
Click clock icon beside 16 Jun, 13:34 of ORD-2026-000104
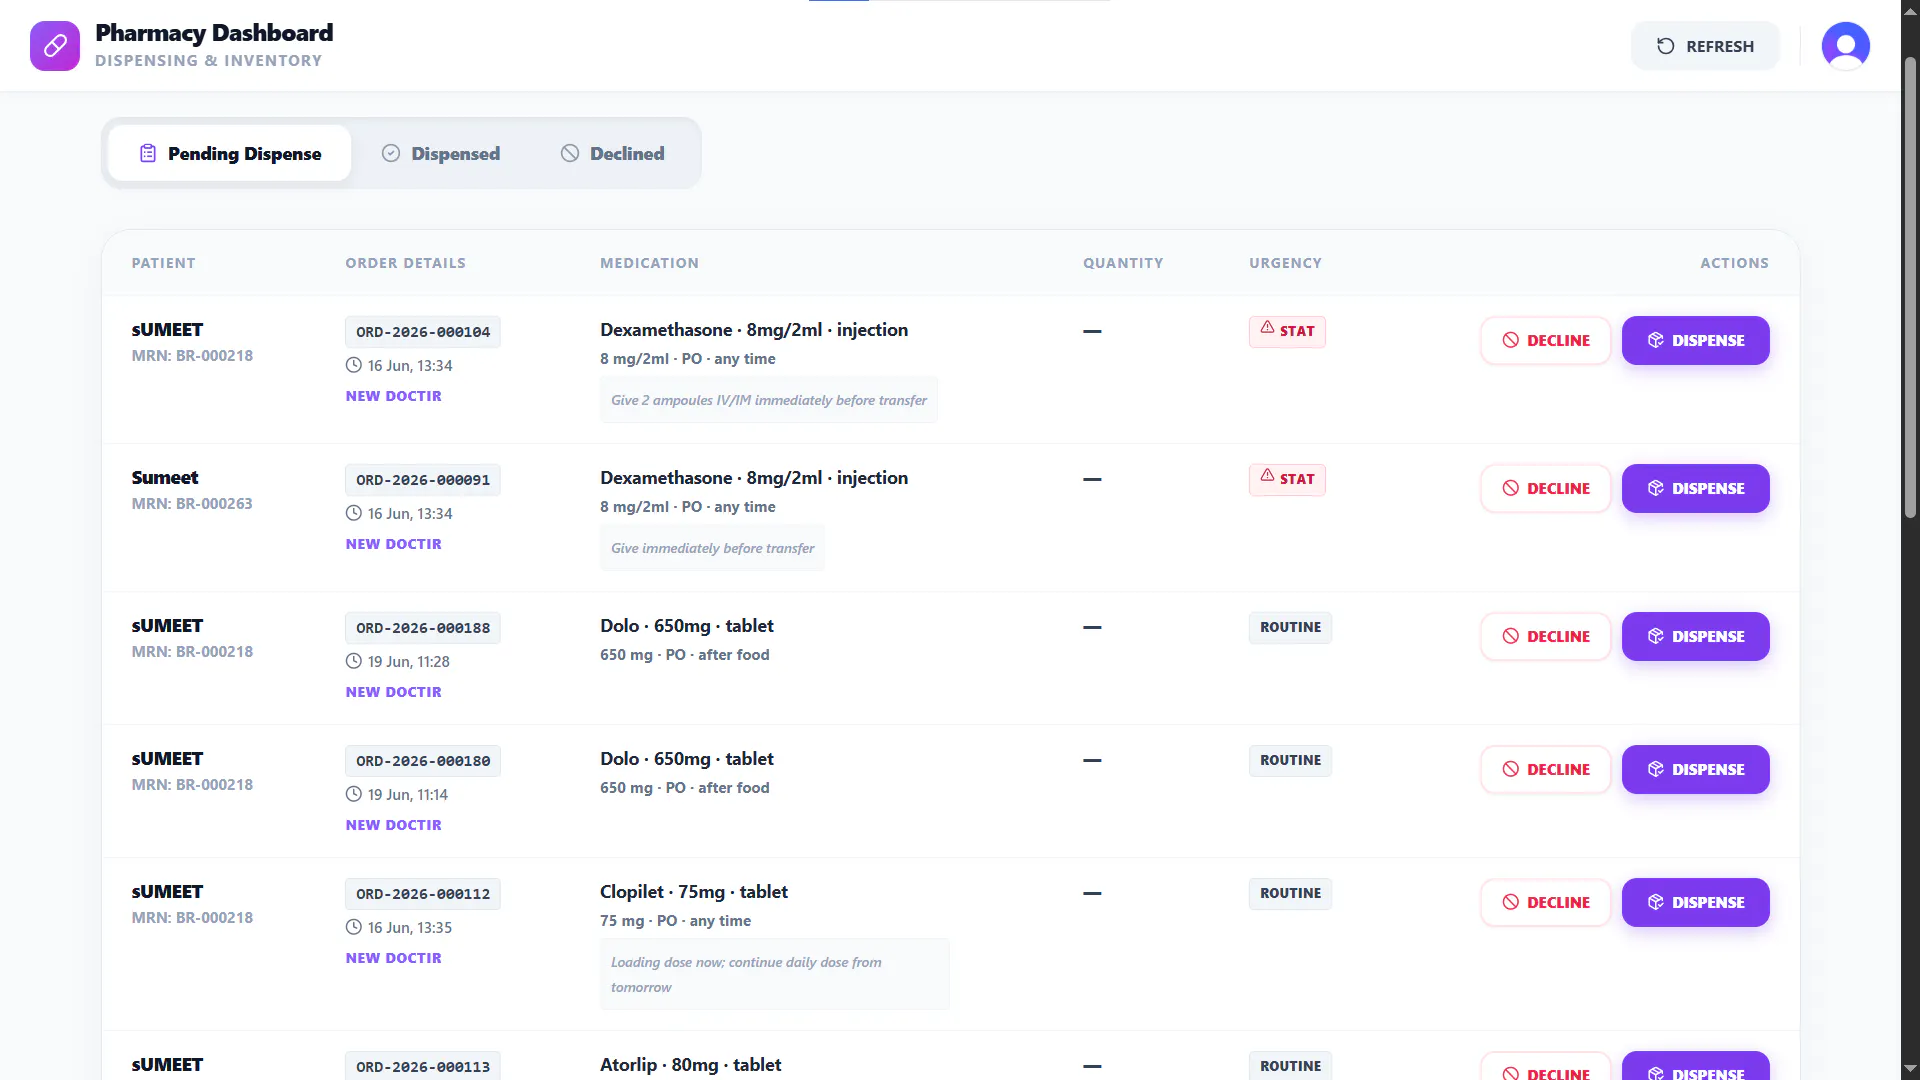[x=353, y=365]
